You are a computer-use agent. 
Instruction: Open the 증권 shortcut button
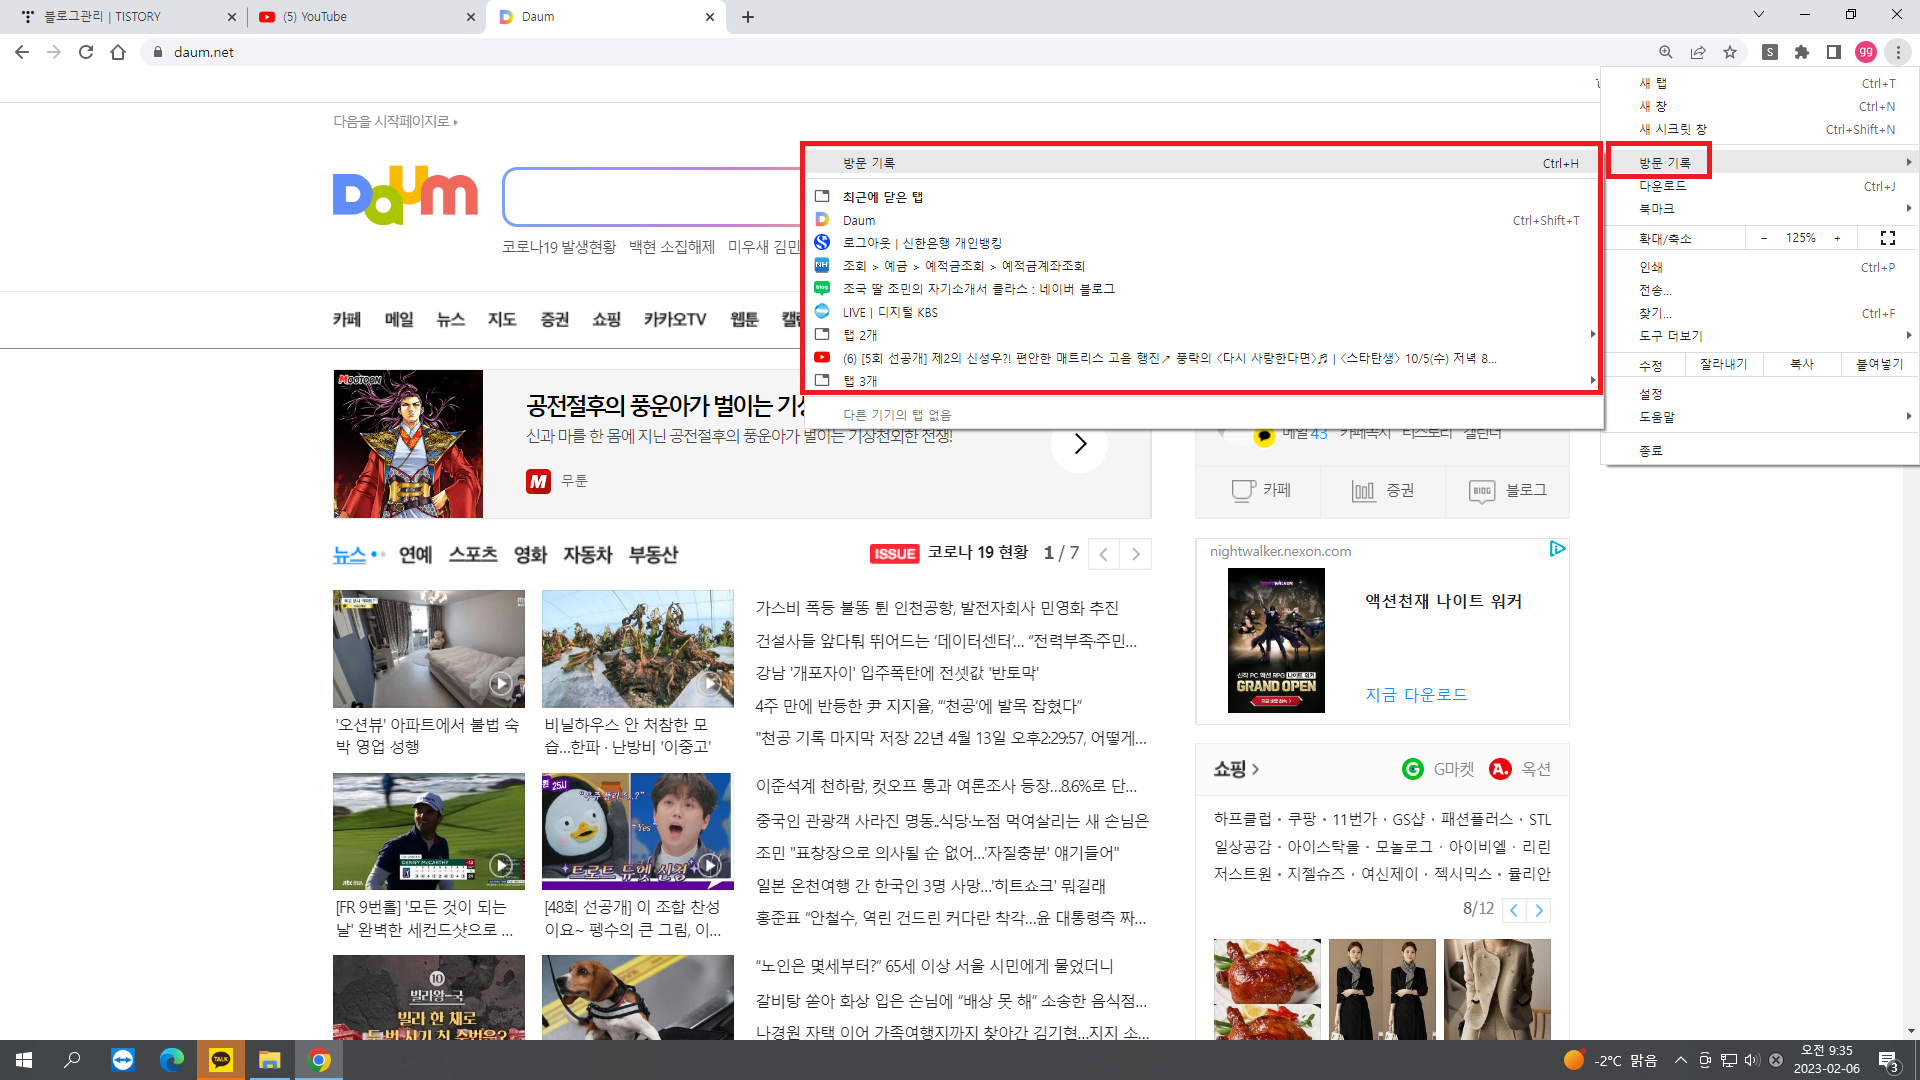tap(1383, 490)
